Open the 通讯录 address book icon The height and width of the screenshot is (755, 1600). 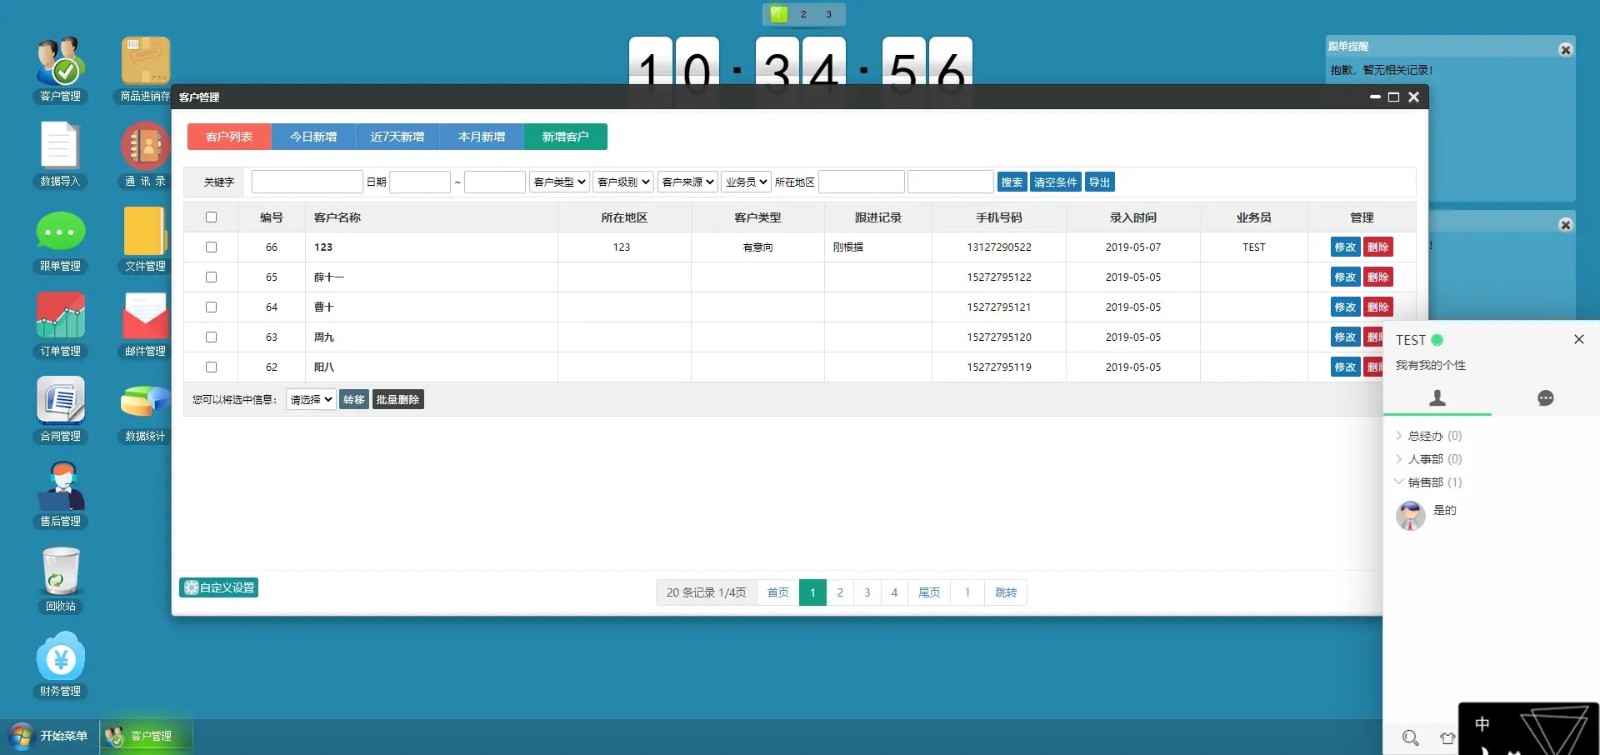[x=145, y=147]
